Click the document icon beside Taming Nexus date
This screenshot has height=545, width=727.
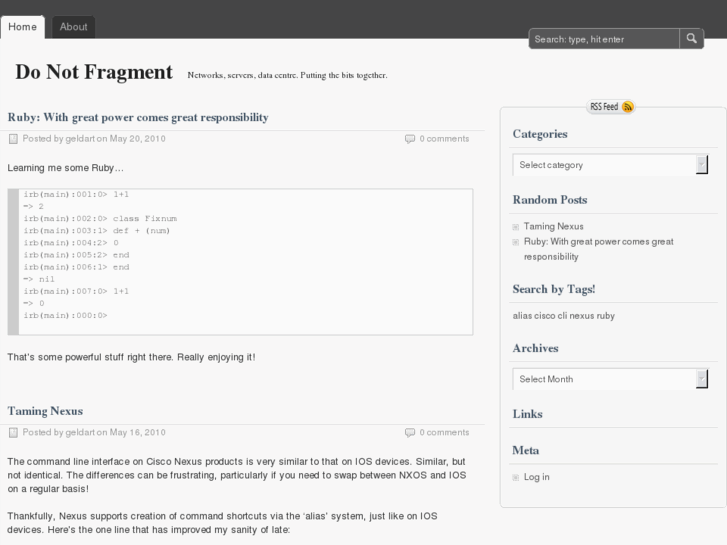(x=13, y=433)
